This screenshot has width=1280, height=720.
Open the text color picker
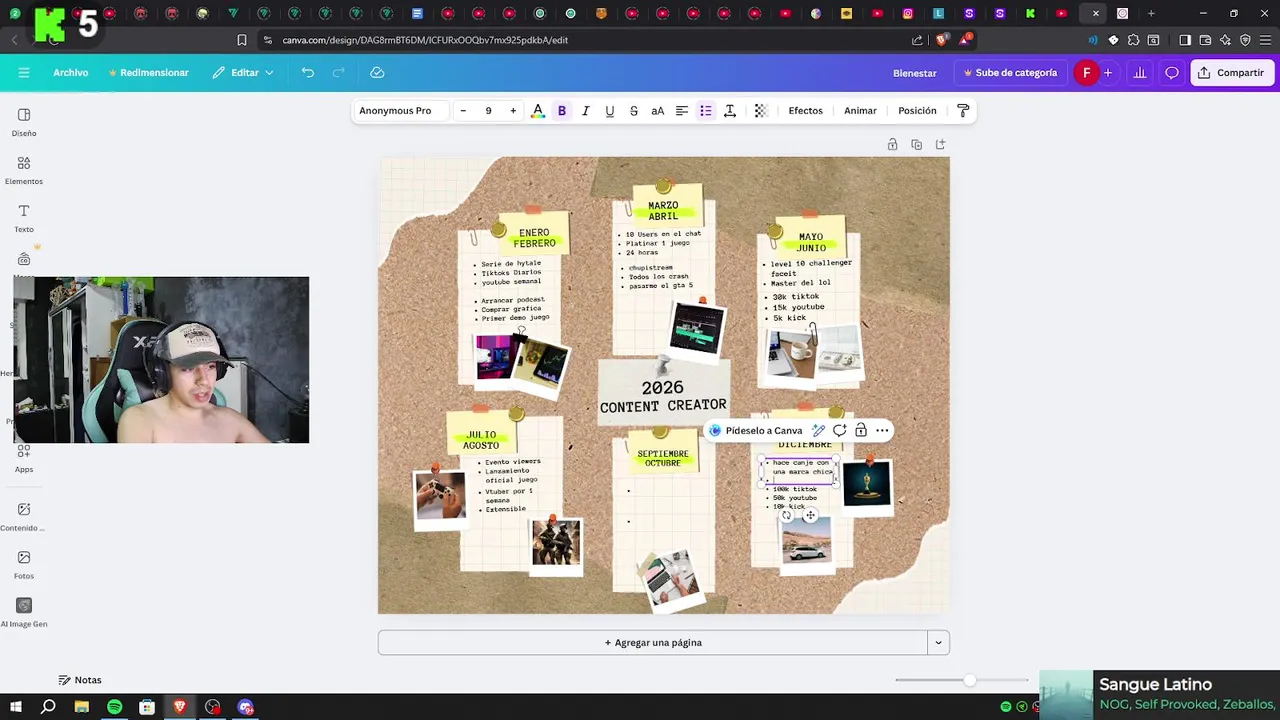[538, 111]
